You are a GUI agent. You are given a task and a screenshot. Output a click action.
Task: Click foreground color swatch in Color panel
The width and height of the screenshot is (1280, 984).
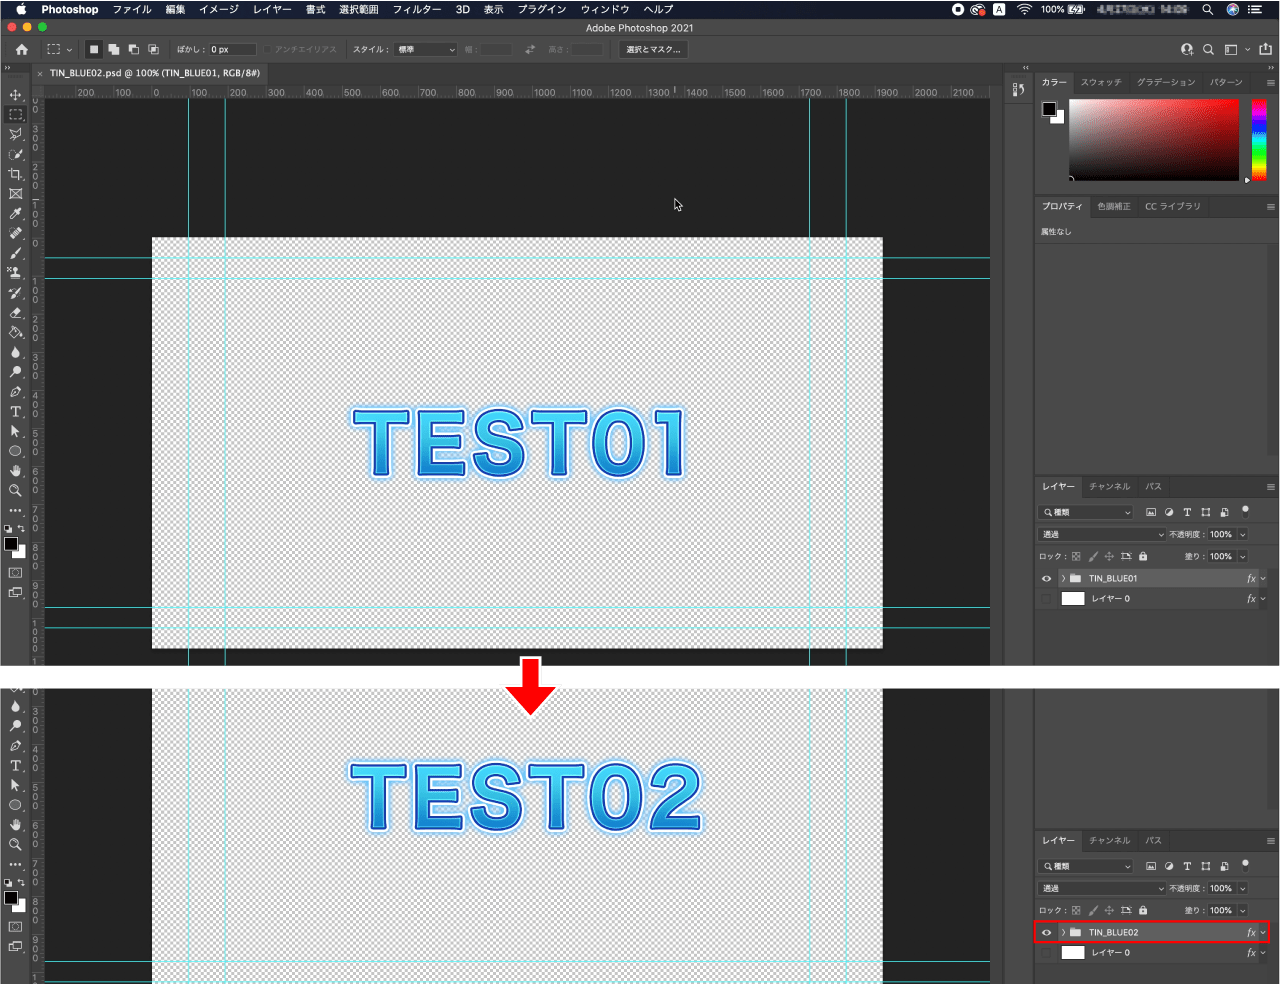click(x=1049, y=109)
